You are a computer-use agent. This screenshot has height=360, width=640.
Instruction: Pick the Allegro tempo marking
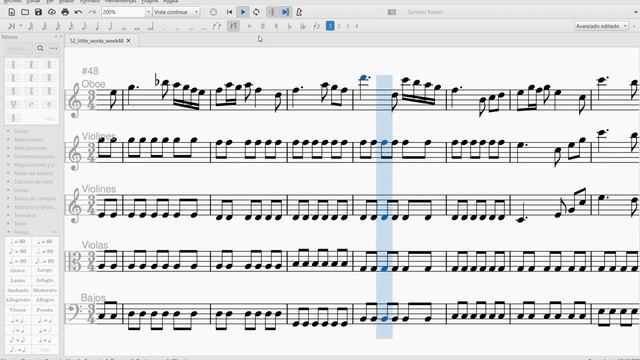click(x=45, y=300)
